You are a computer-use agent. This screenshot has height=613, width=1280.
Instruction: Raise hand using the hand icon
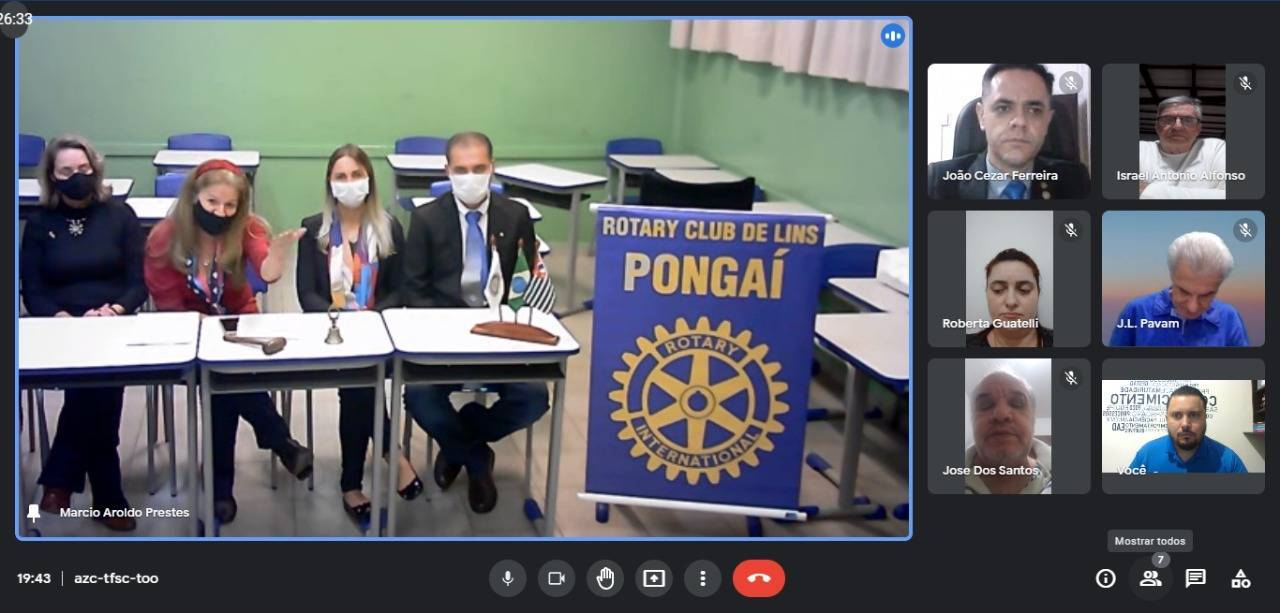(x=605, y=578)
